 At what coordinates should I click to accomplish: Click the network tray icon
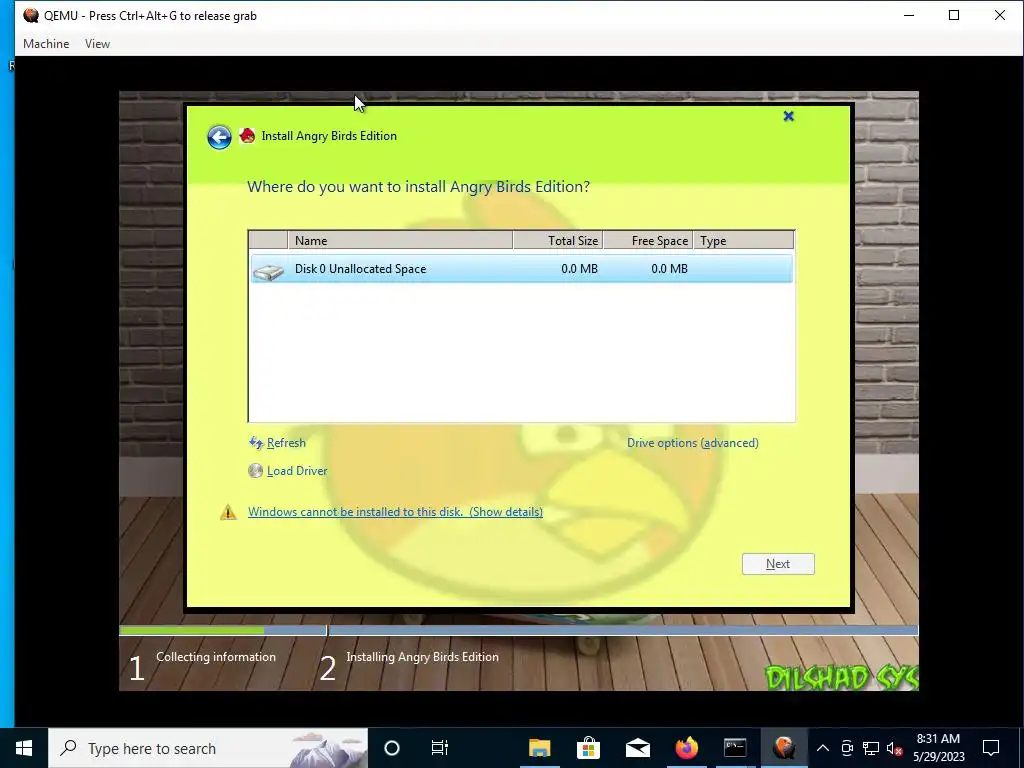click(871, 748)
